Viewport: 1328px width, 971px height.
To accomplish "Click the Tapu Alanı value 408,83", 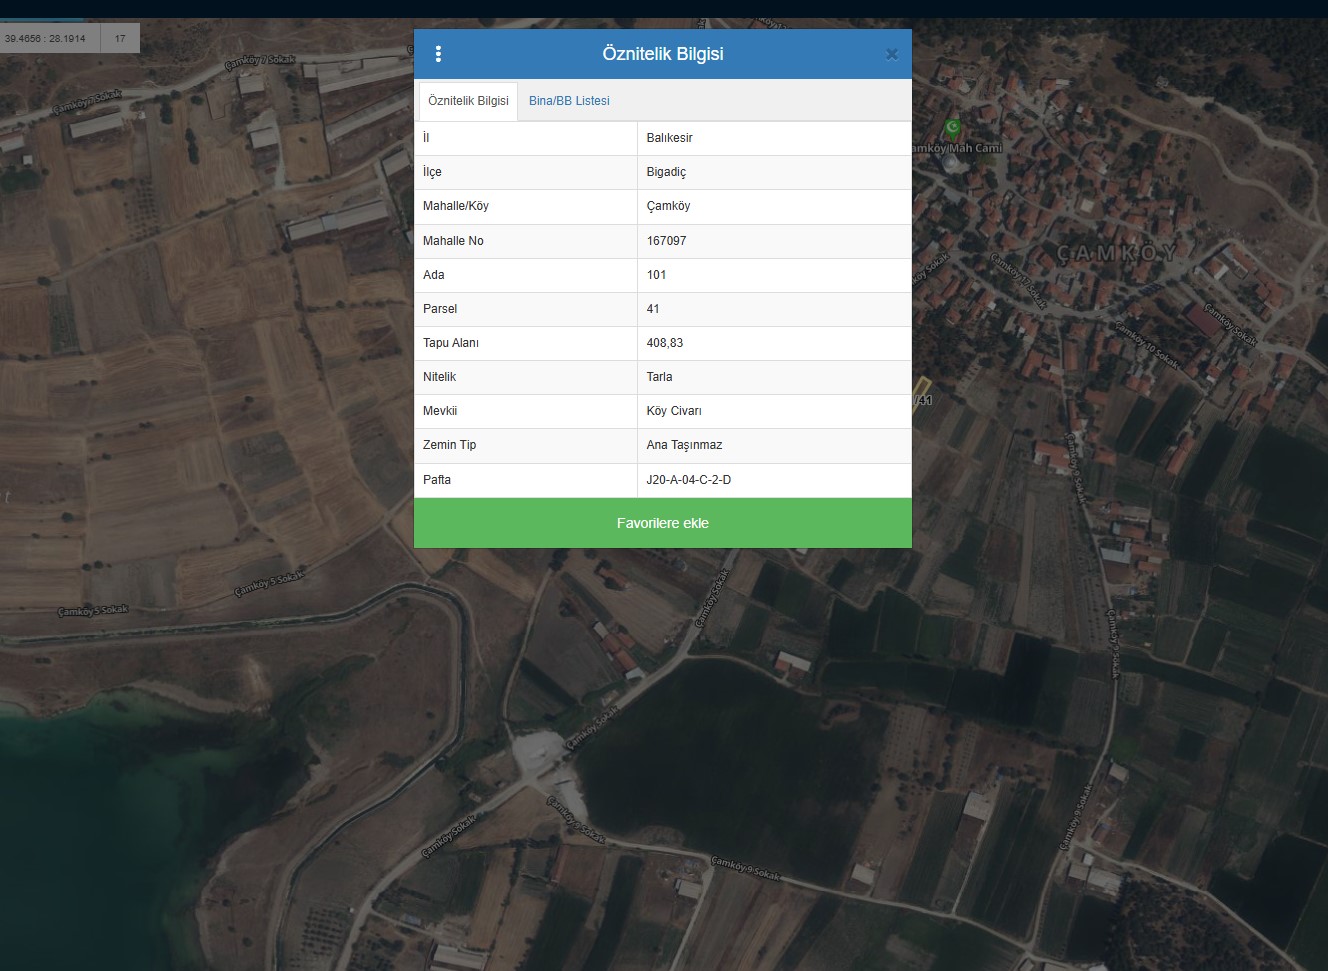I will pyautogui.click(x=665, y=343).
